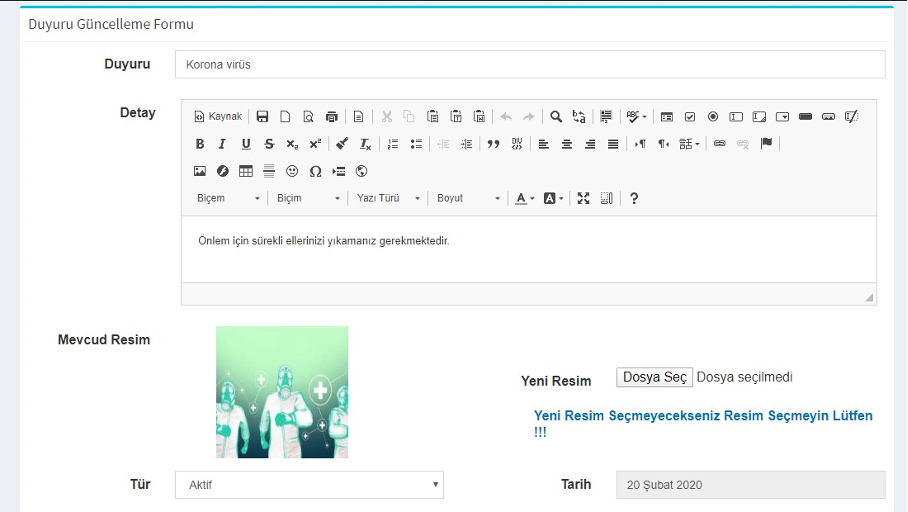This screenshot has width=908, height=512.
Task: Toggle bold formatting
Action: [x=200, y=144]
